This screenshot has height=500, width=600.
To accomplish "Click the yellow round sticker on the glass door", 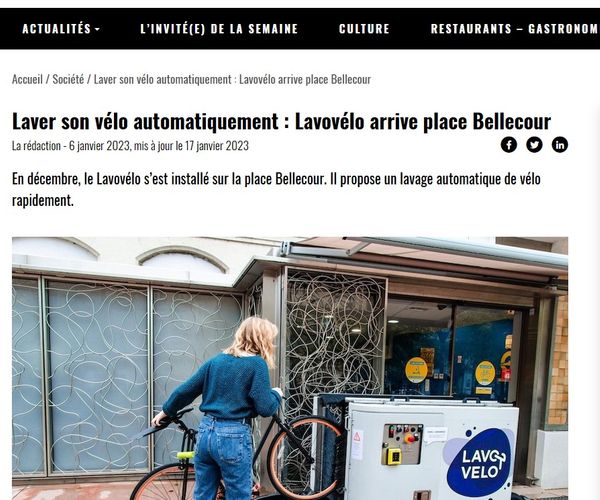I will pyautogui.click(x=416, y=370).
